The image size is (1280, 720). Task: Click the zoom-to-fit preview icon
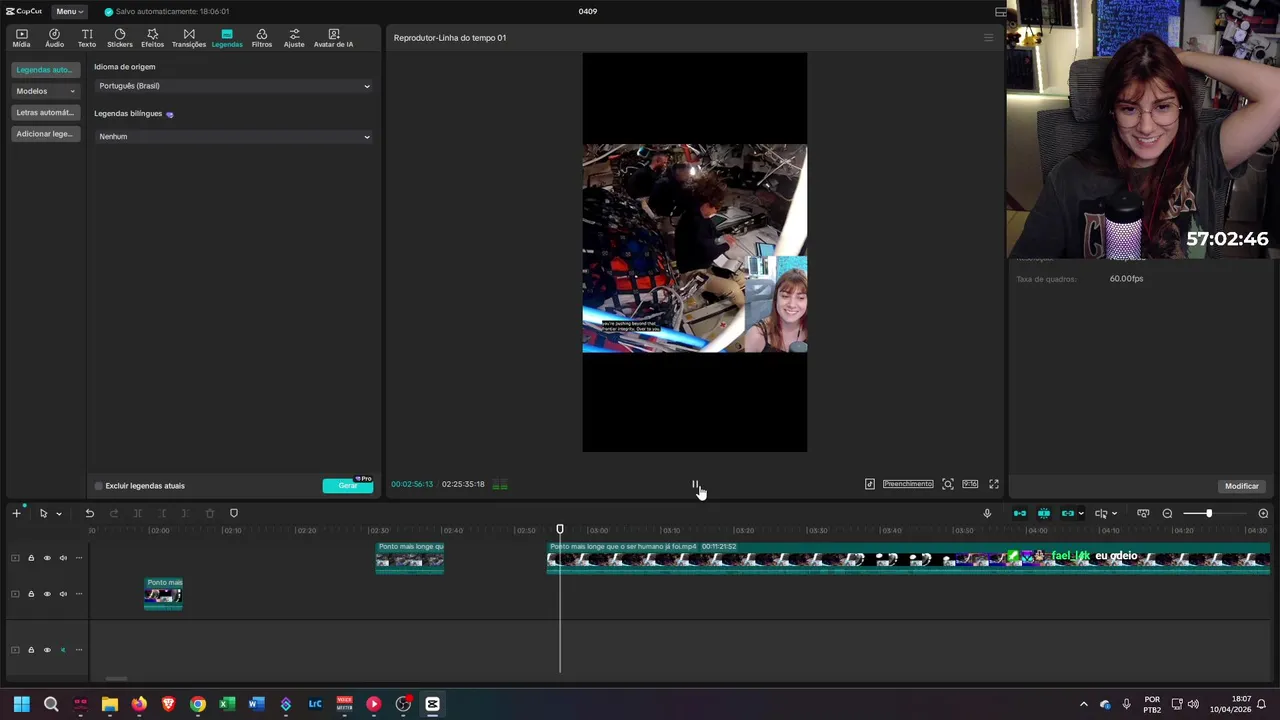click(948, 484)
